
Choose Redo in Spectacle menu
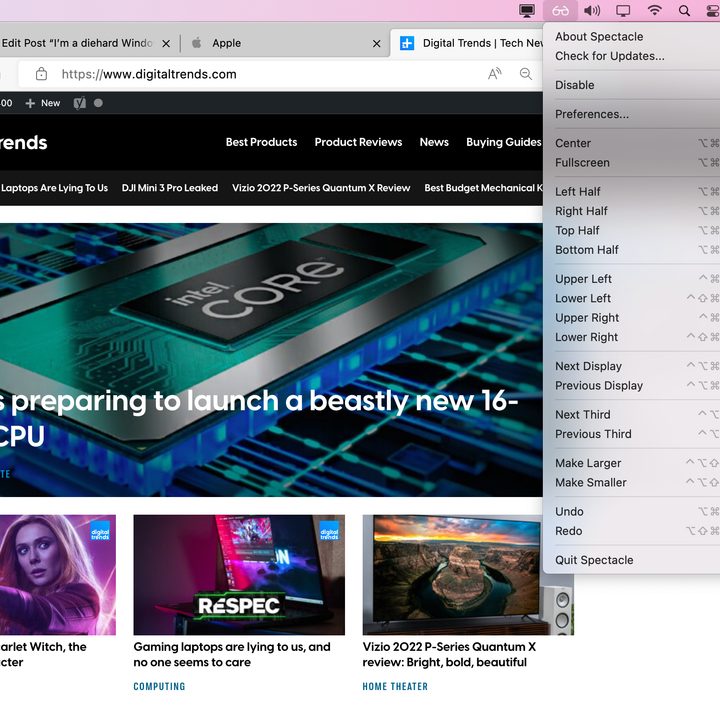click(631, 531)
